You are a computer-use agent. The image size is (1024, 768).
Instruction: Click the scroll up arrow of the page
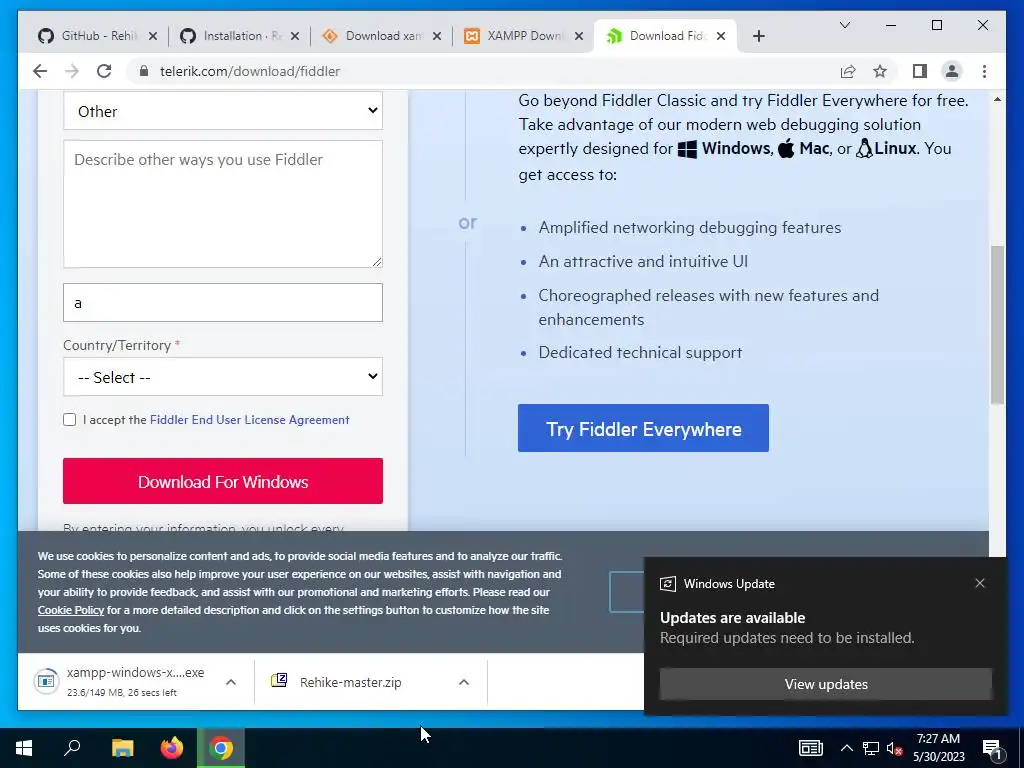(997, 99)
